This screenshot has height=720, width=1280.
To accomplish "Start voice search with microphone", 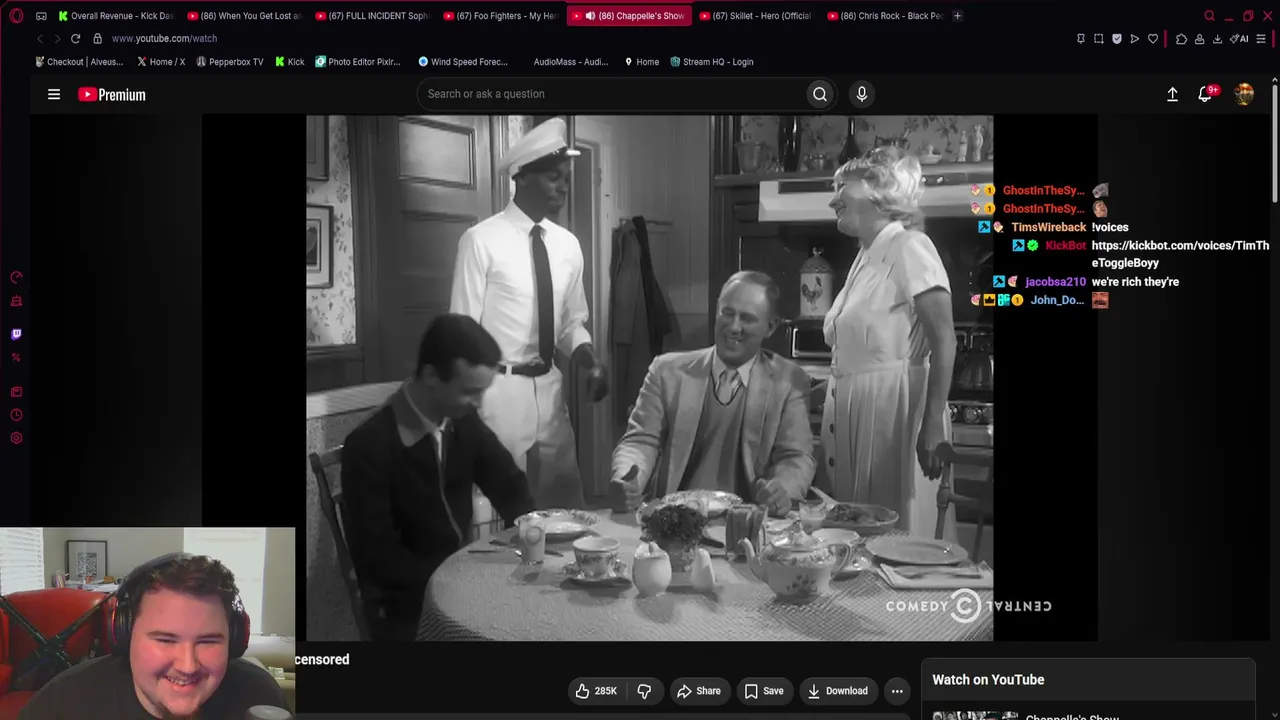I will tap(862, 94).
